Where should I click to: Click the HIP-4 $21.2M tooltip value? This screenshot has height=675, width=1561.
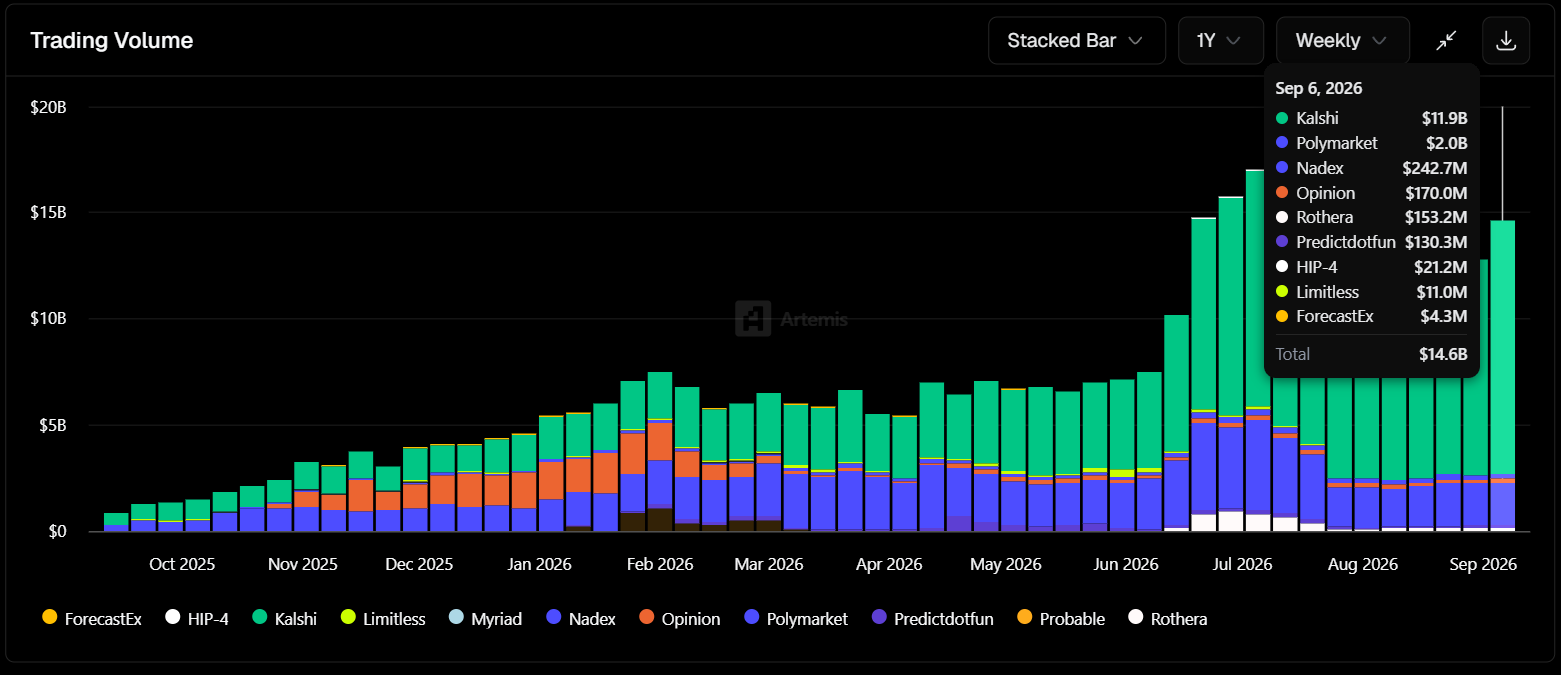1441,267
